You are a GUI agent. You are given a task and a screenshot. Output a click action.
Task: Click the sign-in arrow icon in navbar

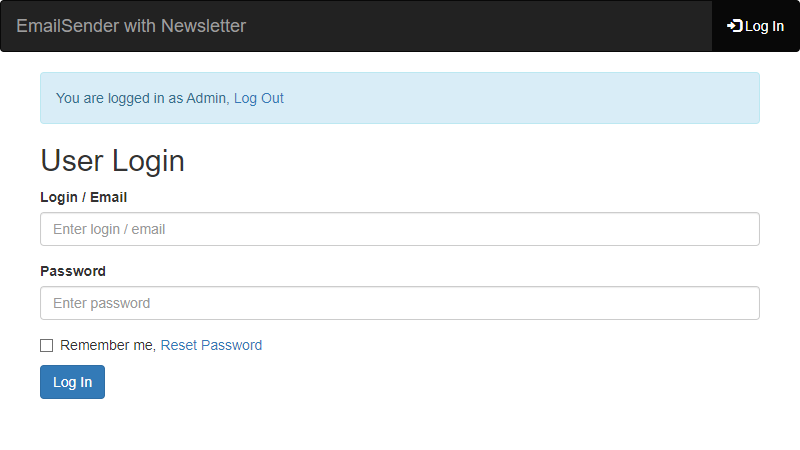coord(735,26)
